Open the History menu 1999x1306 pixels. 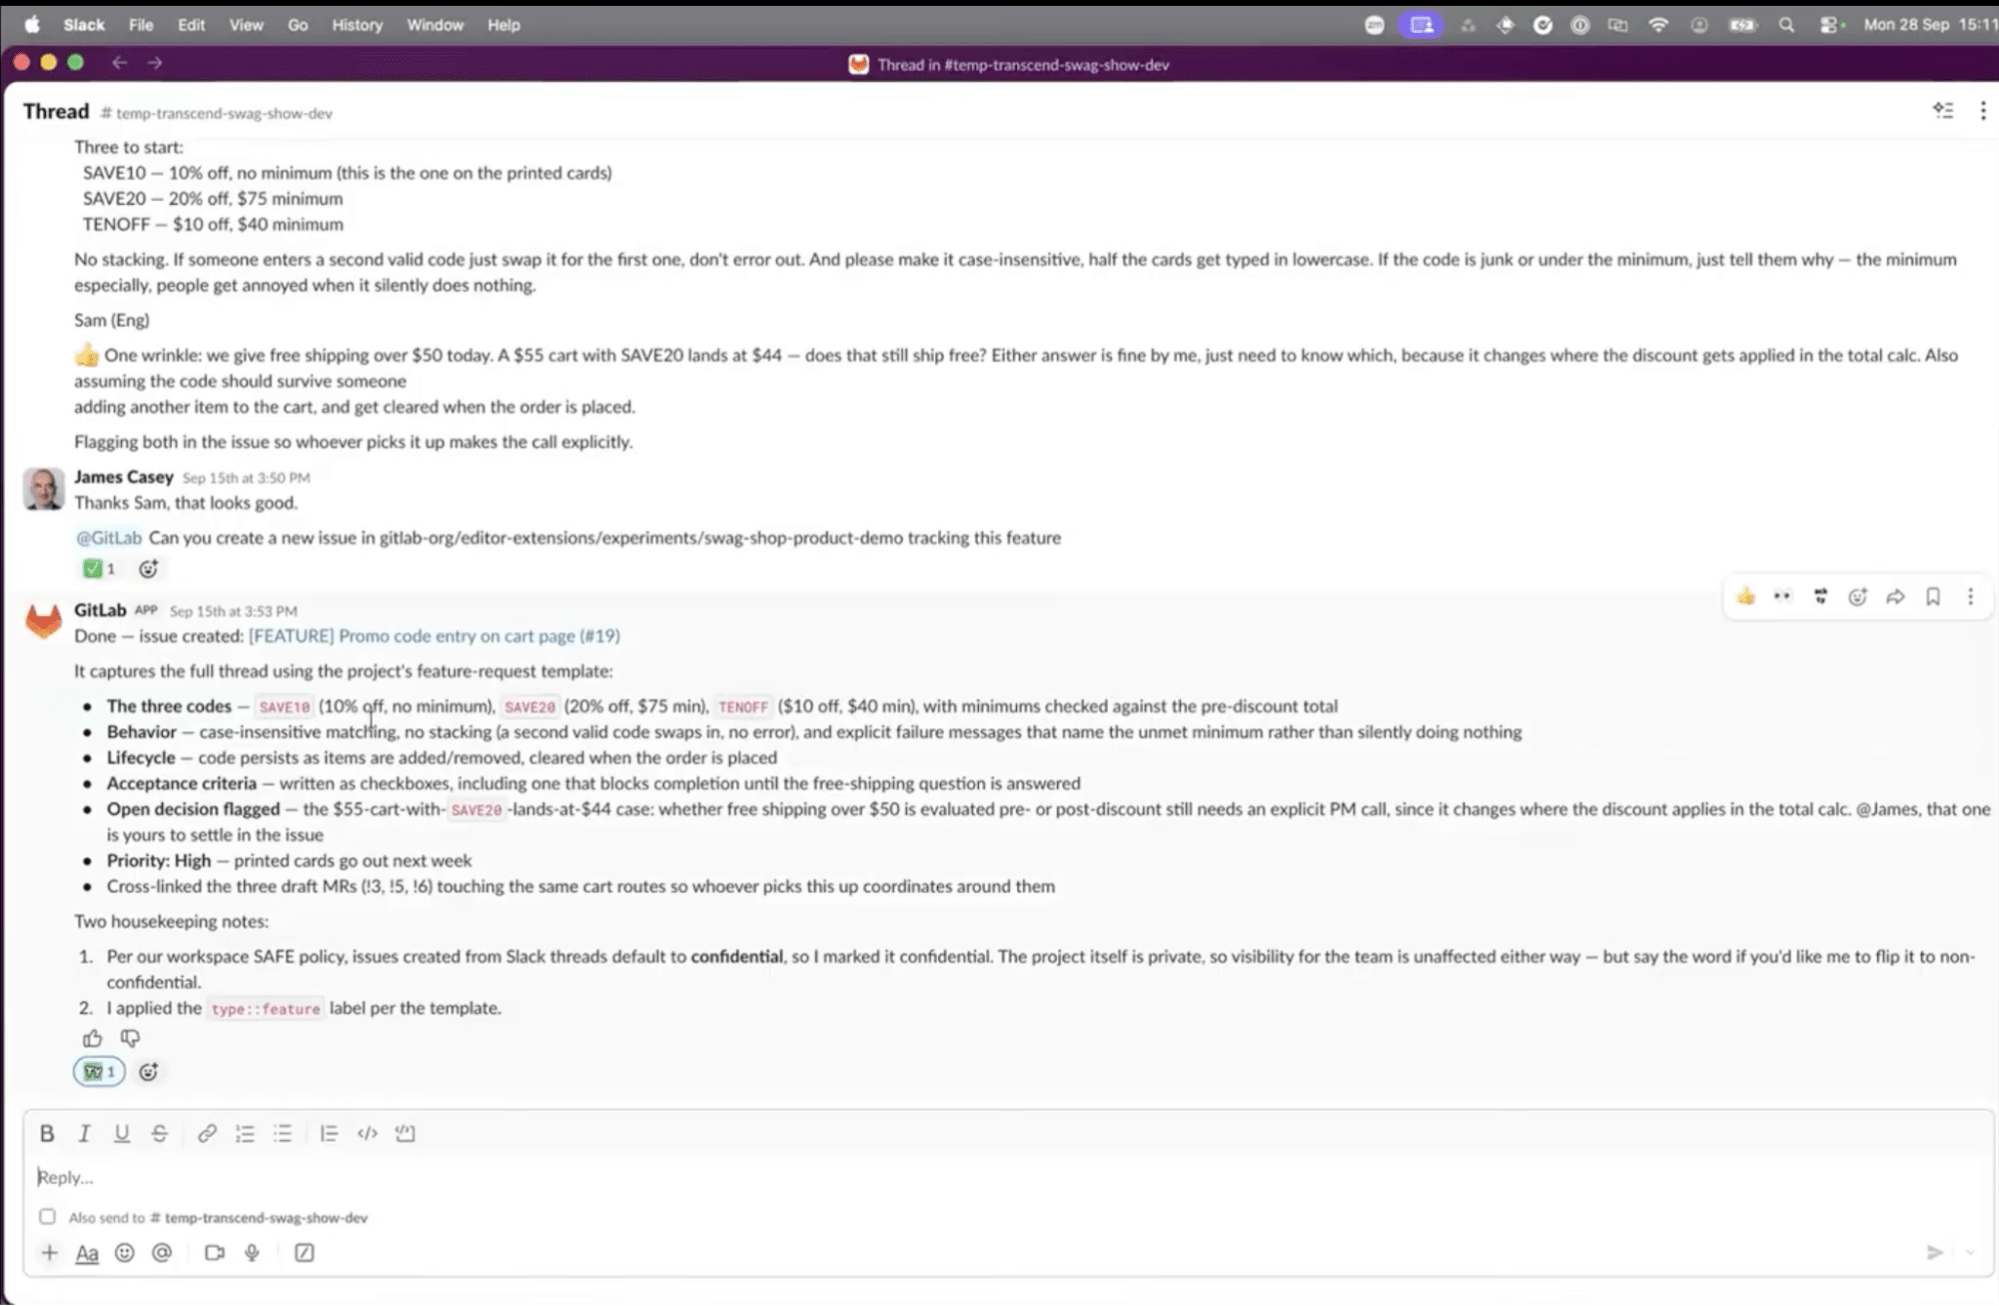coord(357,25)
